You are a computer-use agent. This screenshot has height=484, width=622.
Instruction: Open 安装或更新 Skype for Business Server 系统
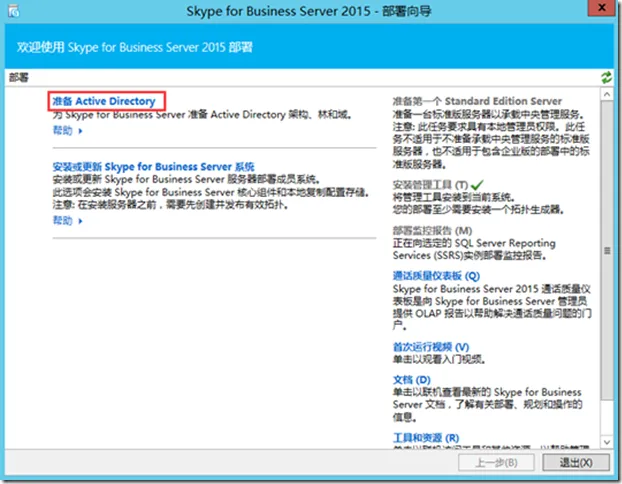(154, 167)
